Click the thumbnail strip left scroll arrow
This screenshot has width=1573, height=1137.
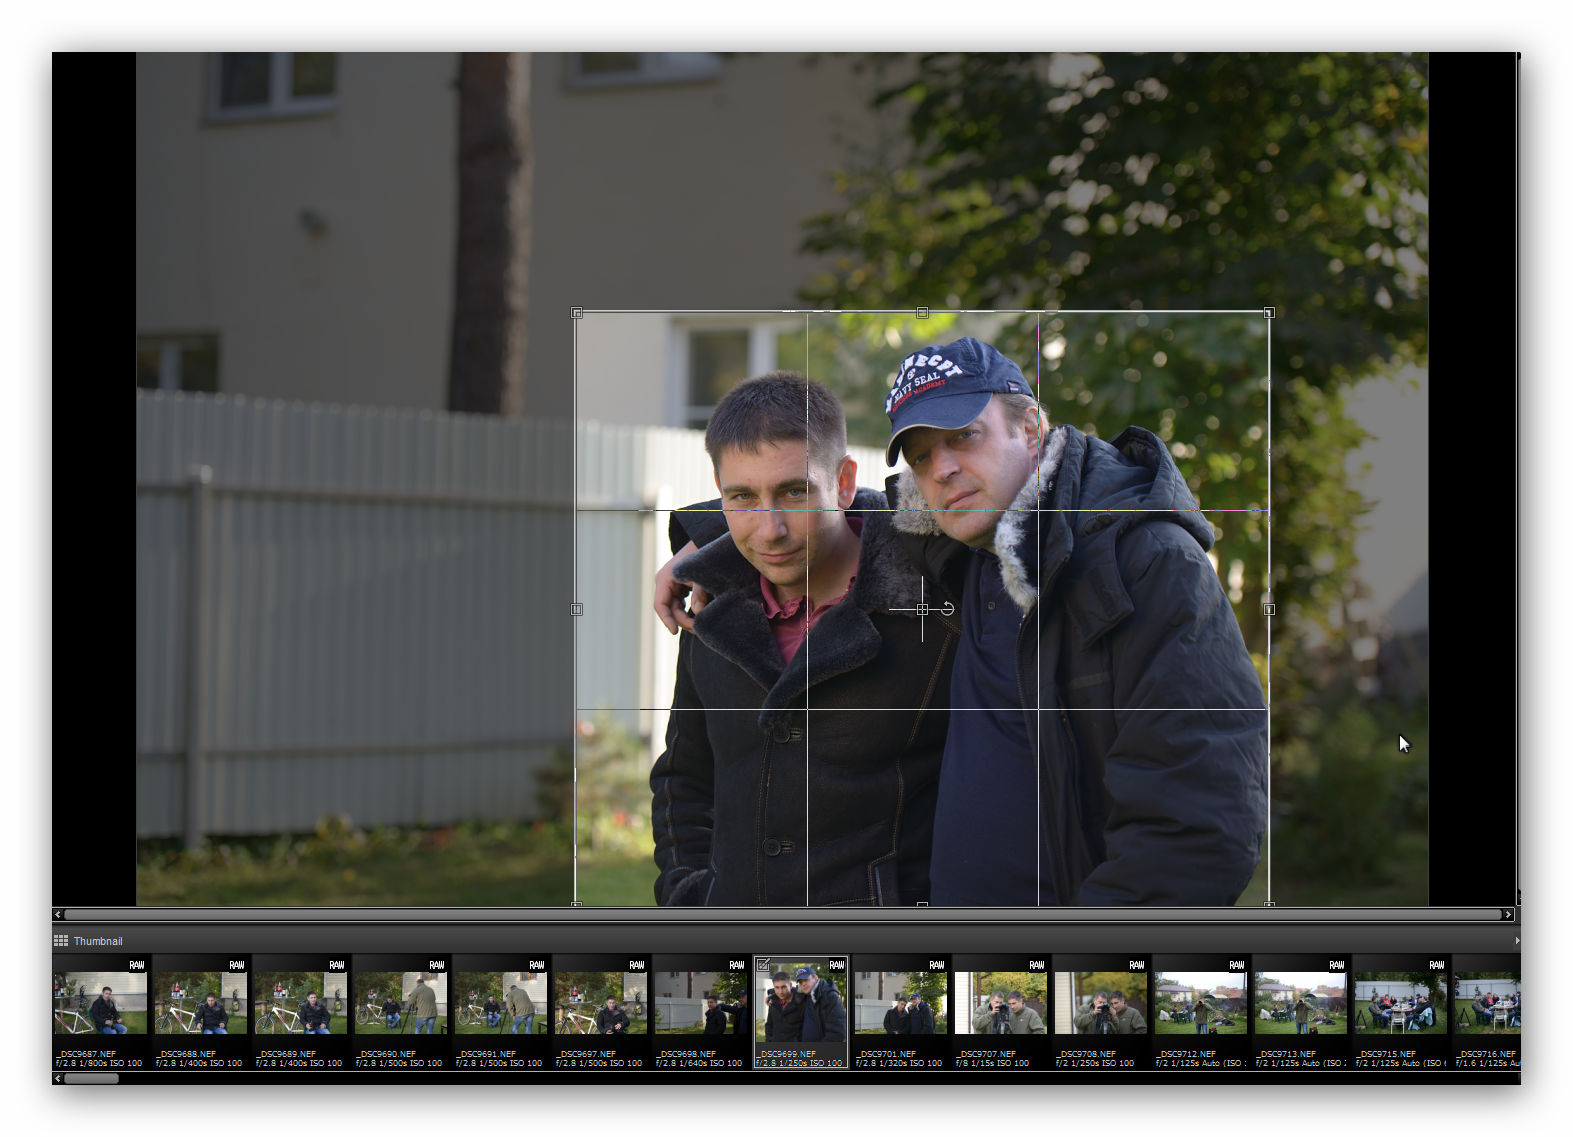pos(58,1078)
